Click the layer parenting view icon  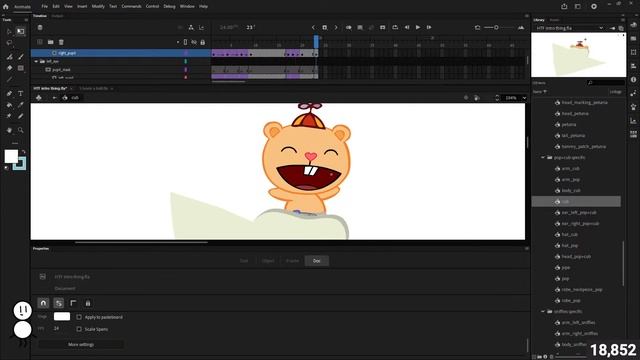(x=191, y=27)
